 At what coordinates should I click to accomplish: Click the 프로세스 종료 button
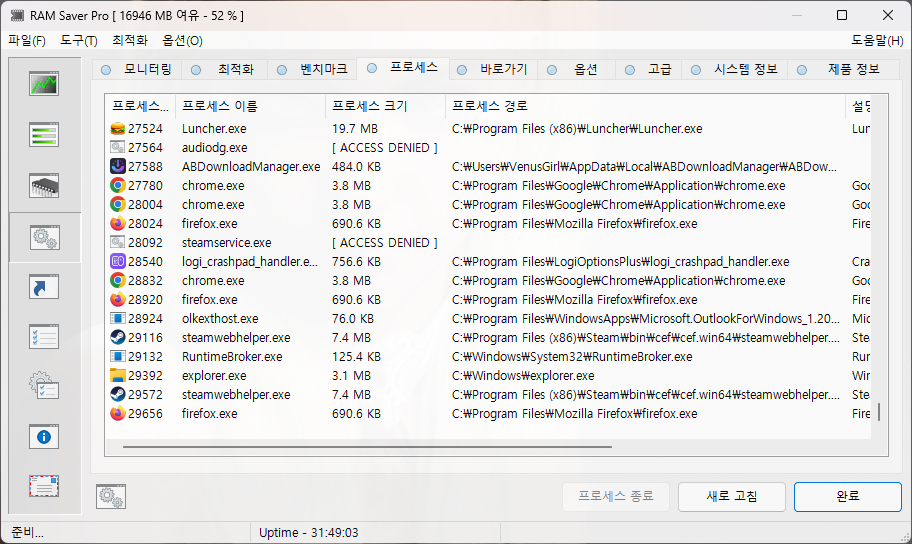tap(615, 496)
